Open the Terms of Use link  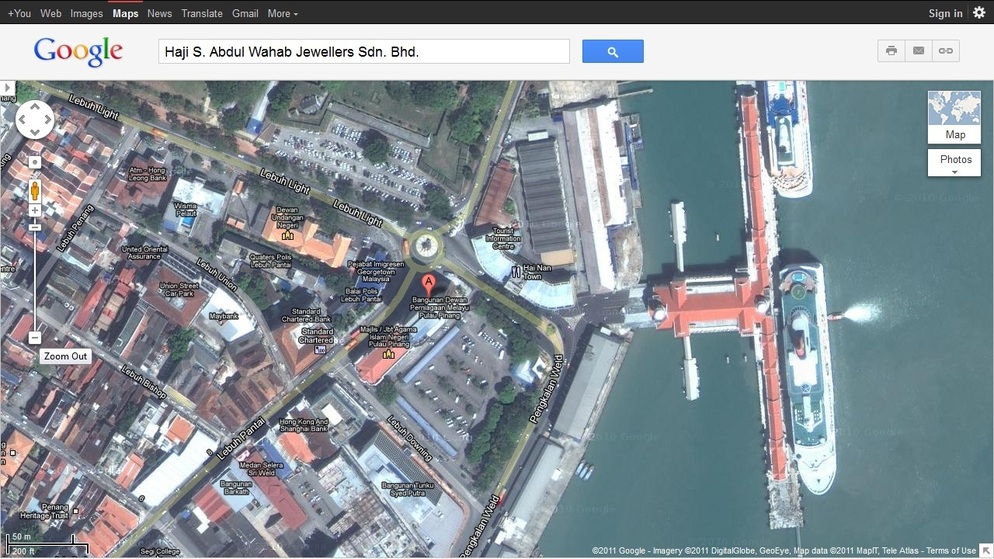click(x=950, y=551)
